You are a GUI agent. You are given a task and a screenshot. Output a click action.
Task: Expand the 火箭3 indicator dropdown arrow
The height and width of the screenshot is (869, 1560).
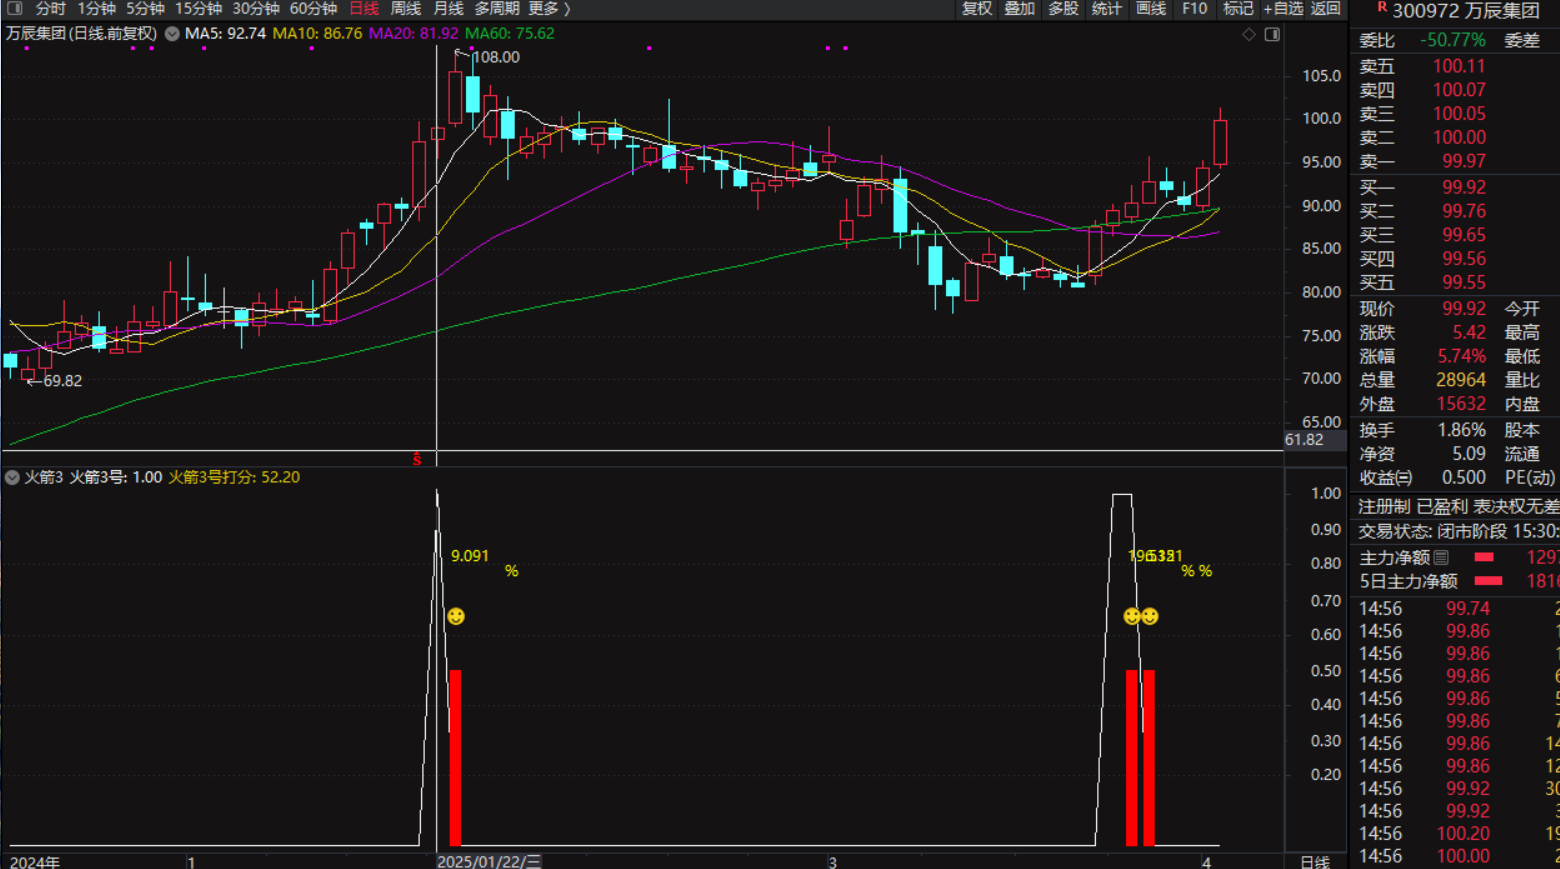click(12, 478)
